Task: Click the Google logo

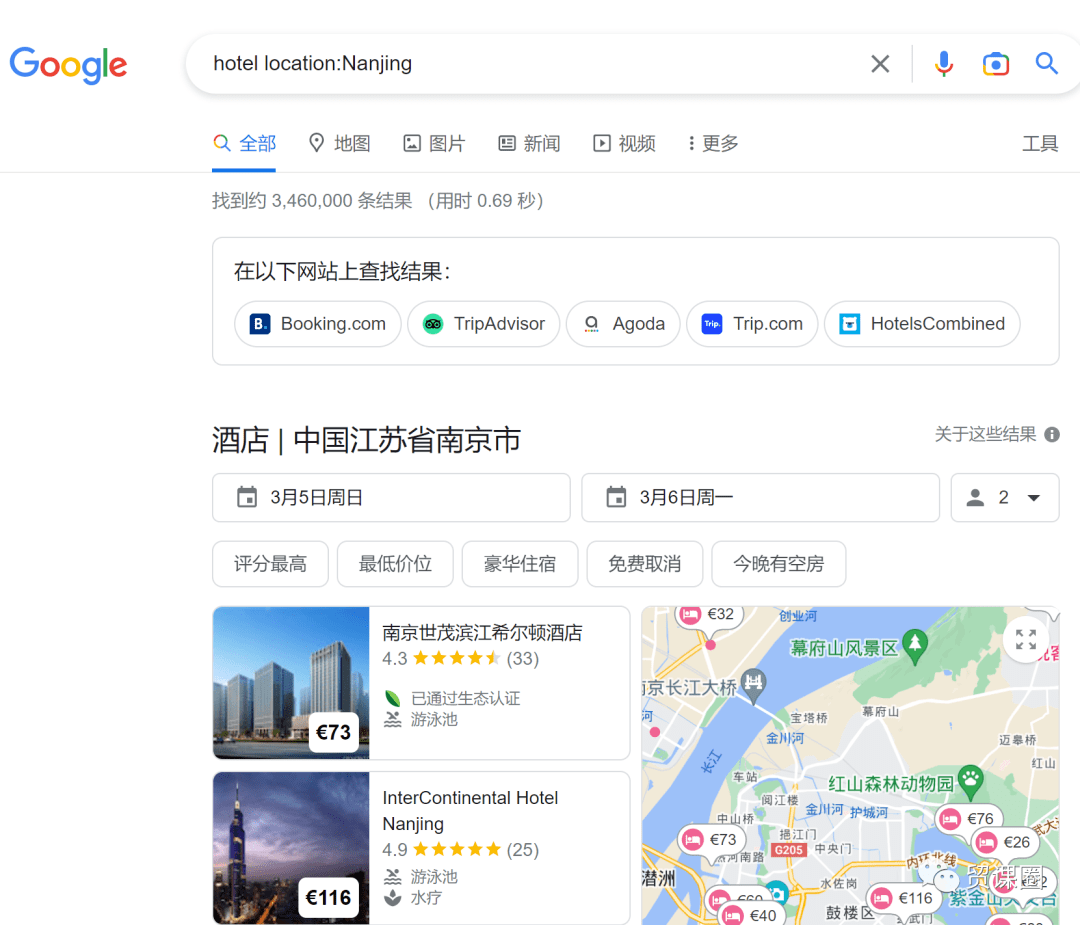Action: click(x=68, y=65)
